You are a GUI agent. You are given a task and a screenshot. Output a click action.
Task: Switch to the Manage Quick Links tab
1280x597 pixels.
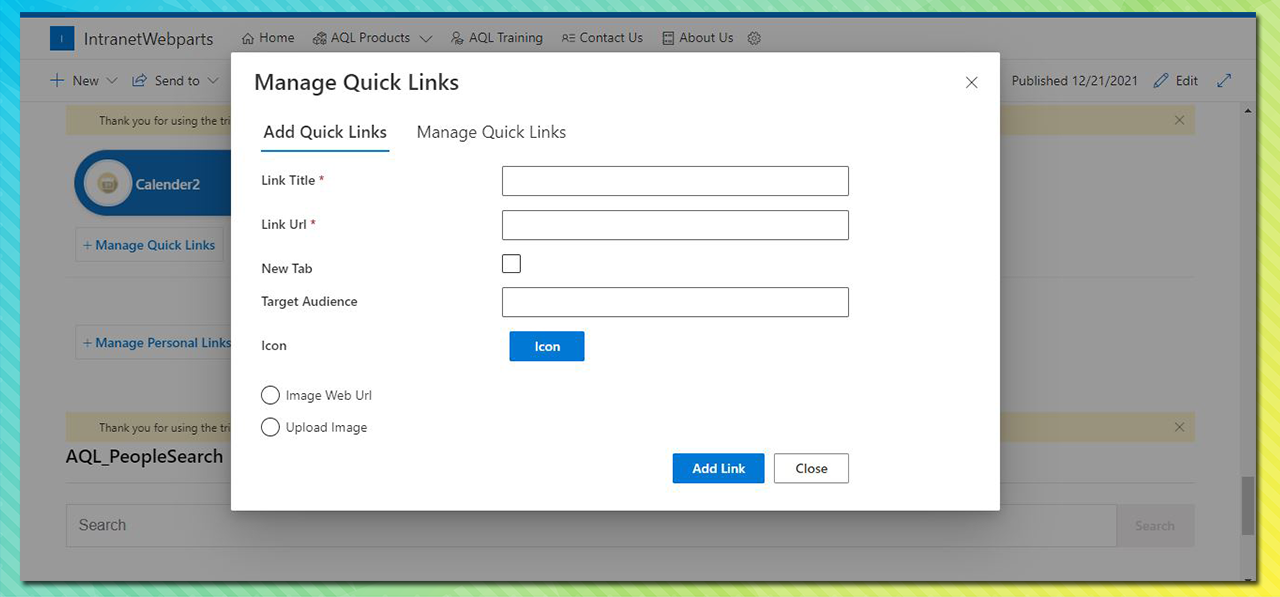tap(491, 132)
